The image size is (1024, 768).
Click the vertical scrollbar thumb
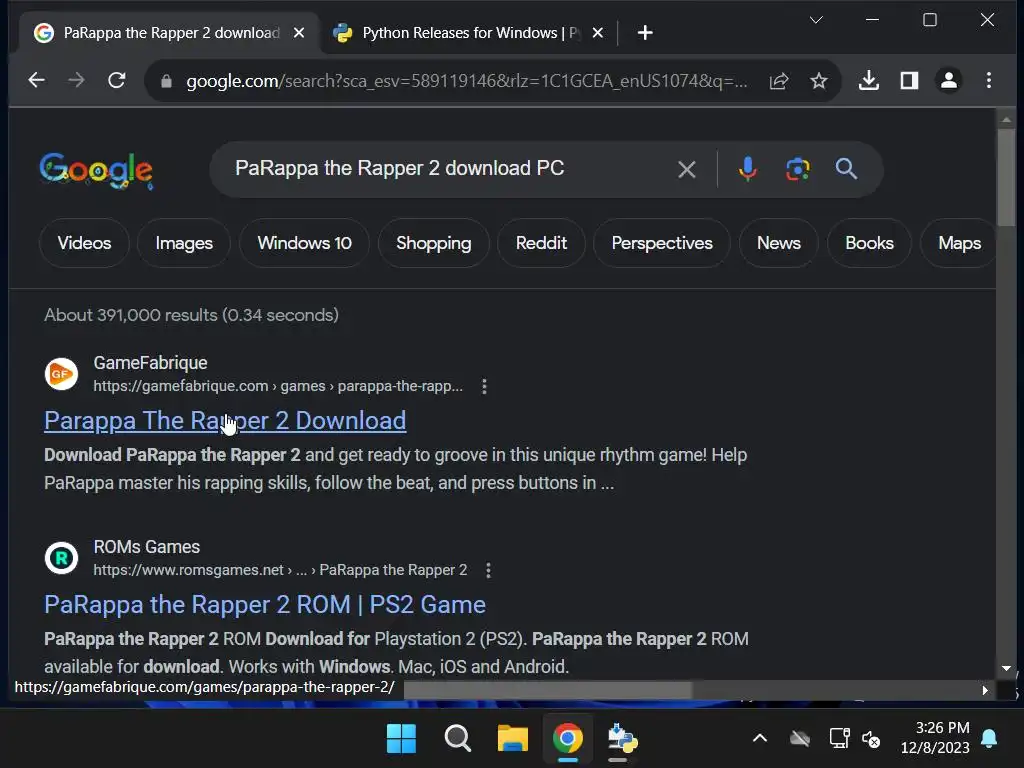point(1006,177)
